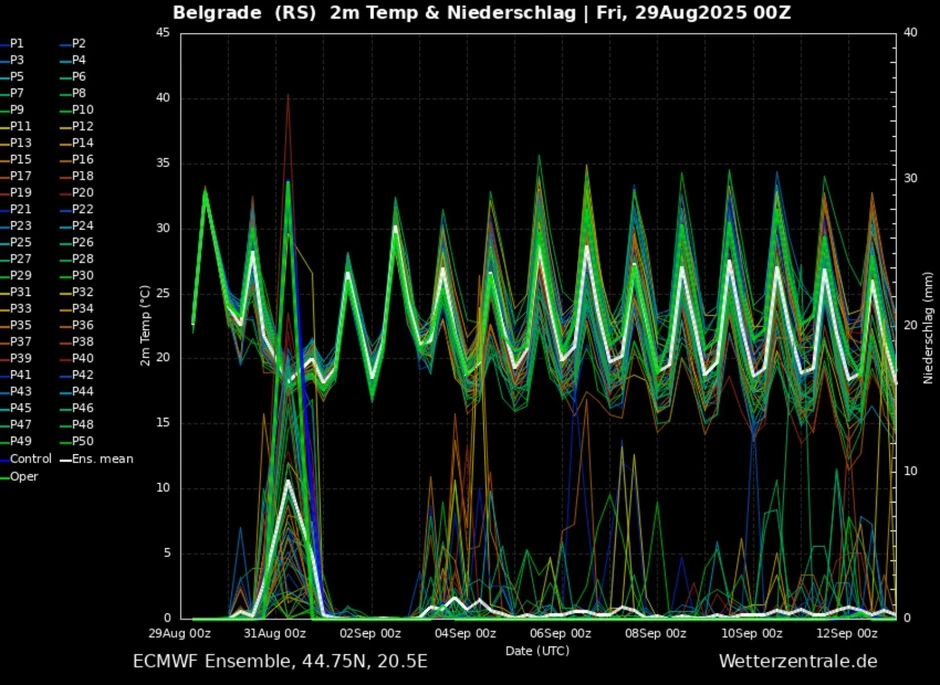Click the Oper run legend marker
The height and width of the screenshot is (685, 940).
[x=6, y=475]
